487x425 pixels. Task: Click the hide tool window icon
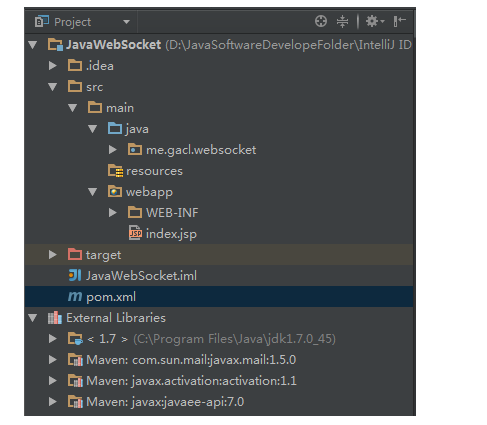coord(399,21)
